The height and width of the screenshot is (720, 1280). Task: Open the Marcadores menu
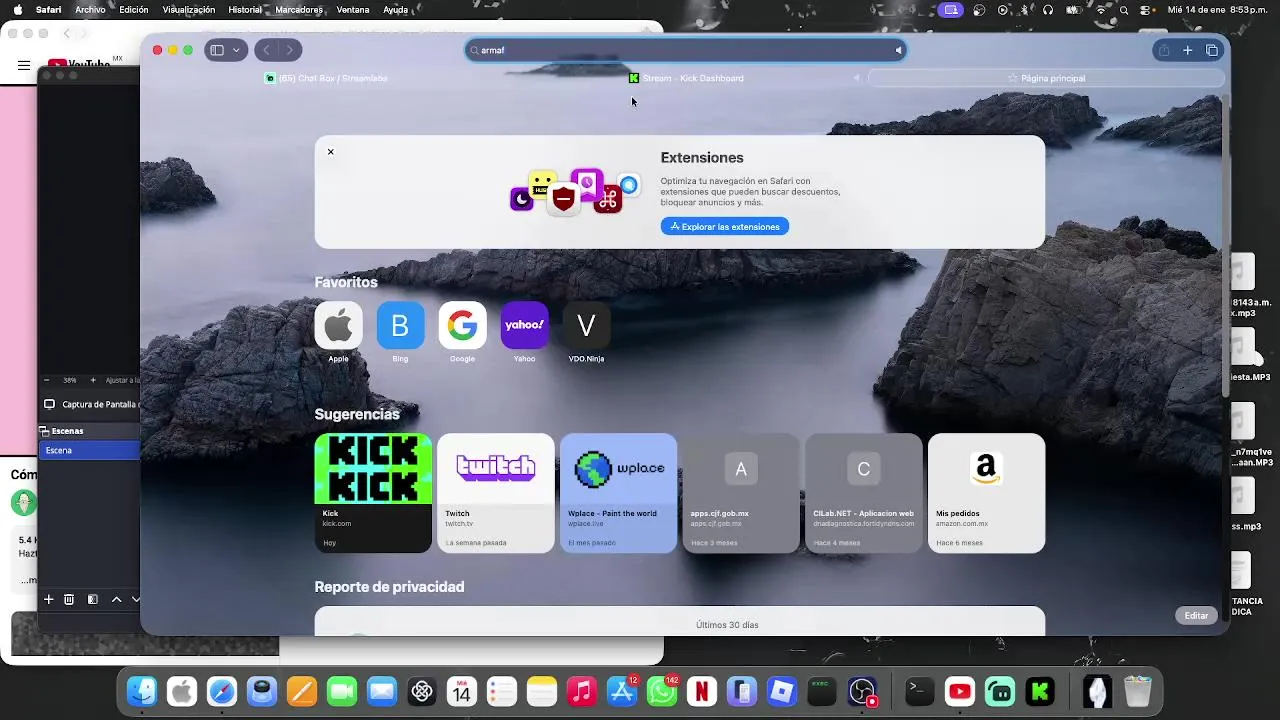click(299, 10)
